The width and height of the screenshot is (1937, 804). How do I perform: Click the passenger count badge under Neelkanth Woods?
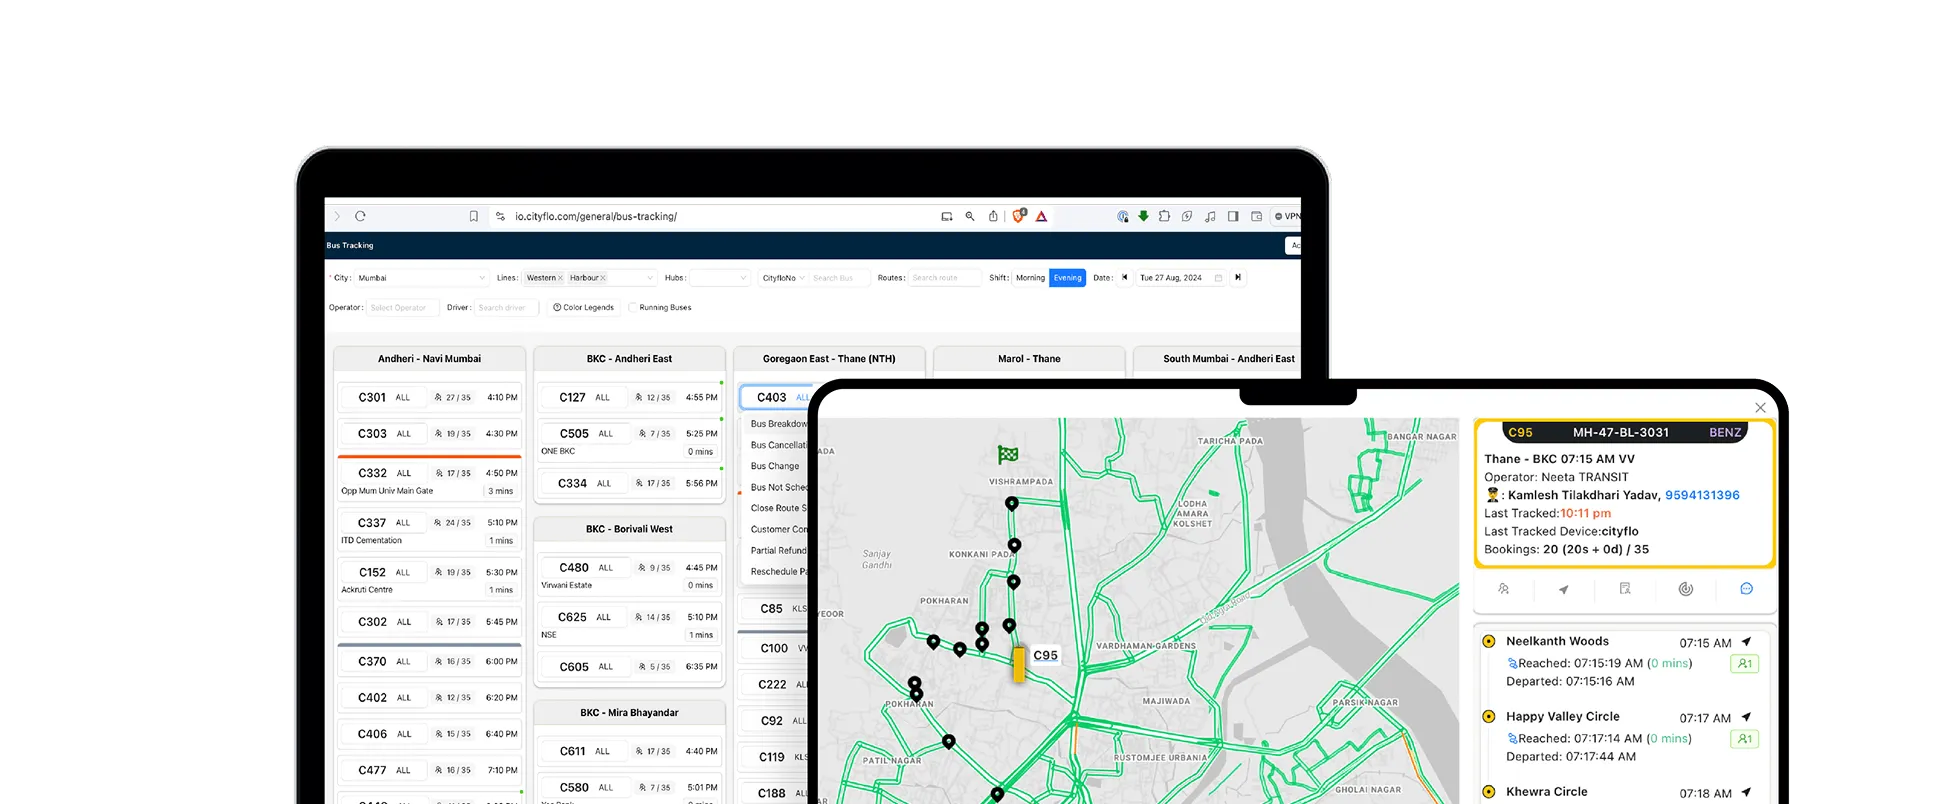point(1744,663)
